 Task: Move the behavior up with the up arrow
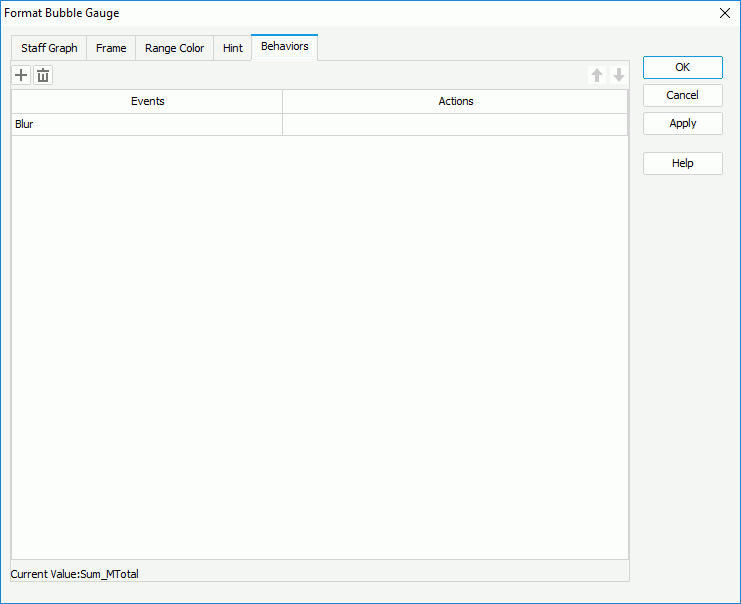pyautogui.click(x=597, y=75)
